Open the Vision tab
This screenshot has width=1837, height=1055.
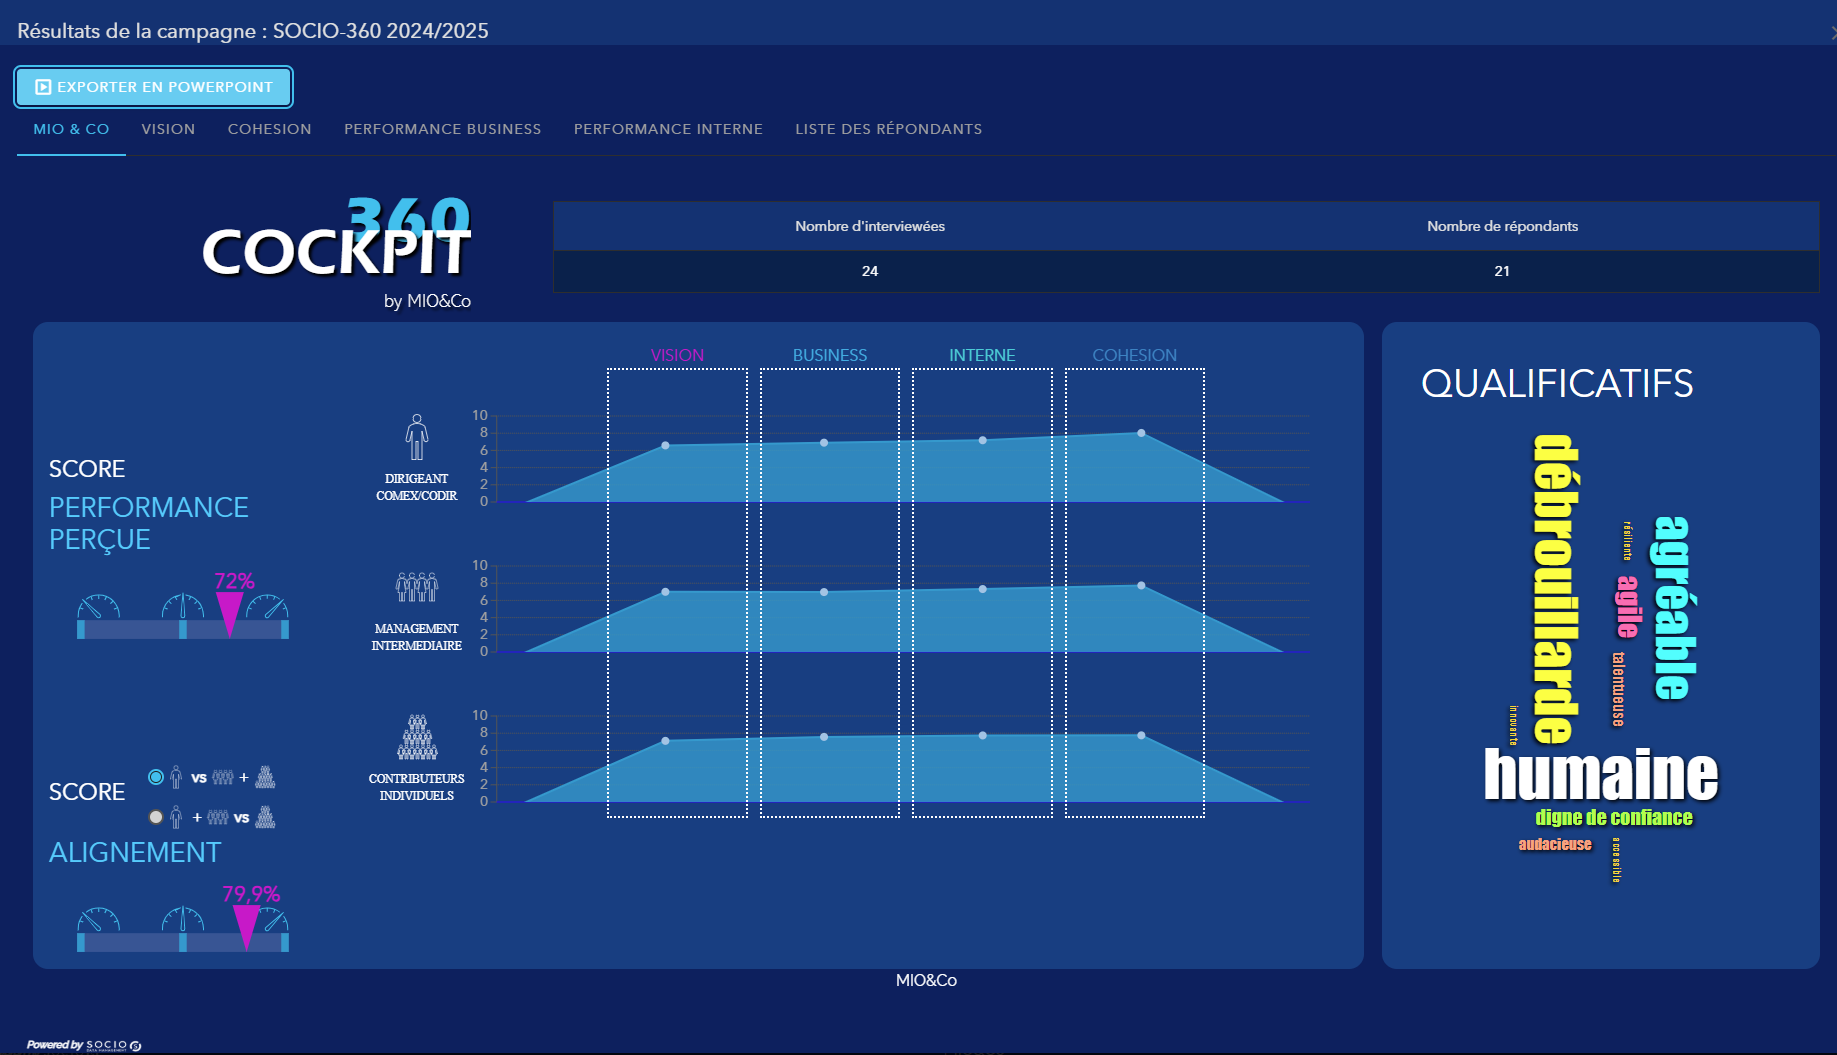pyautogui.click(x=168, y=129)
